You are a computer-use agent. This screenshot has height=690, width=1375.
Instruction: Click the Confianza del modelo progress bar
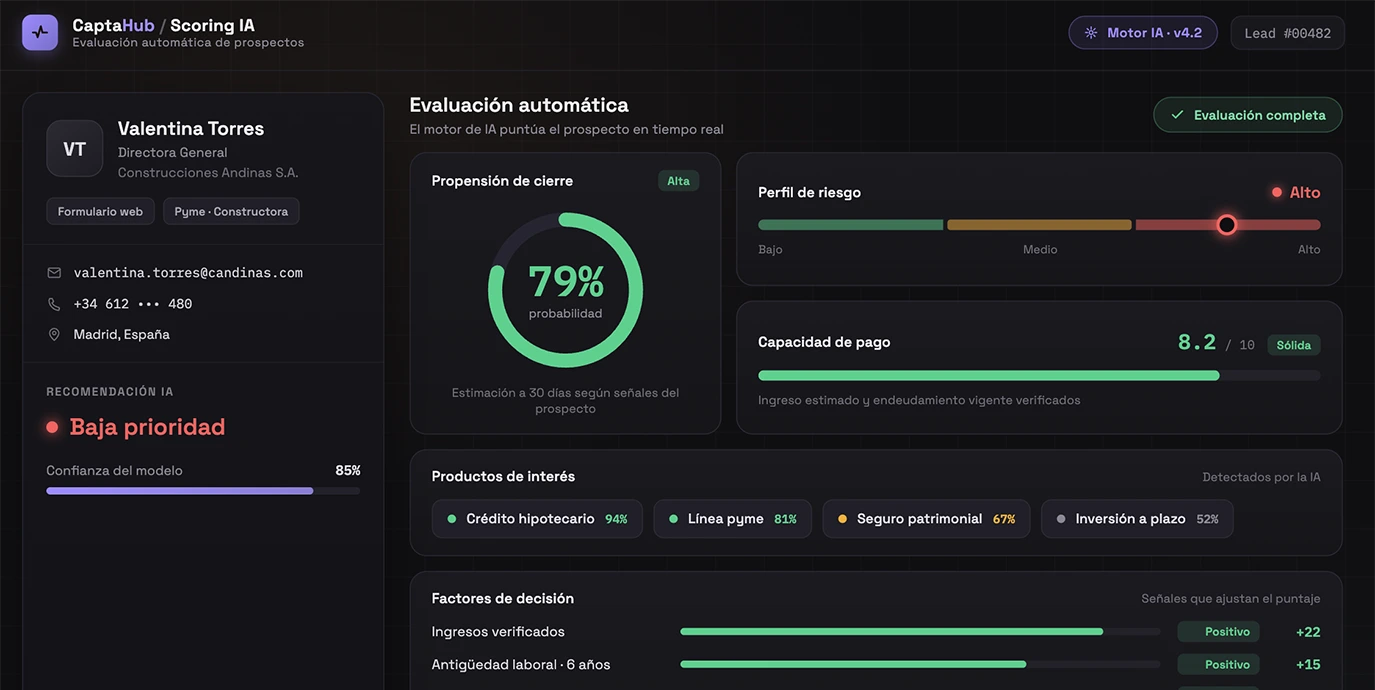tap(203, 491)
